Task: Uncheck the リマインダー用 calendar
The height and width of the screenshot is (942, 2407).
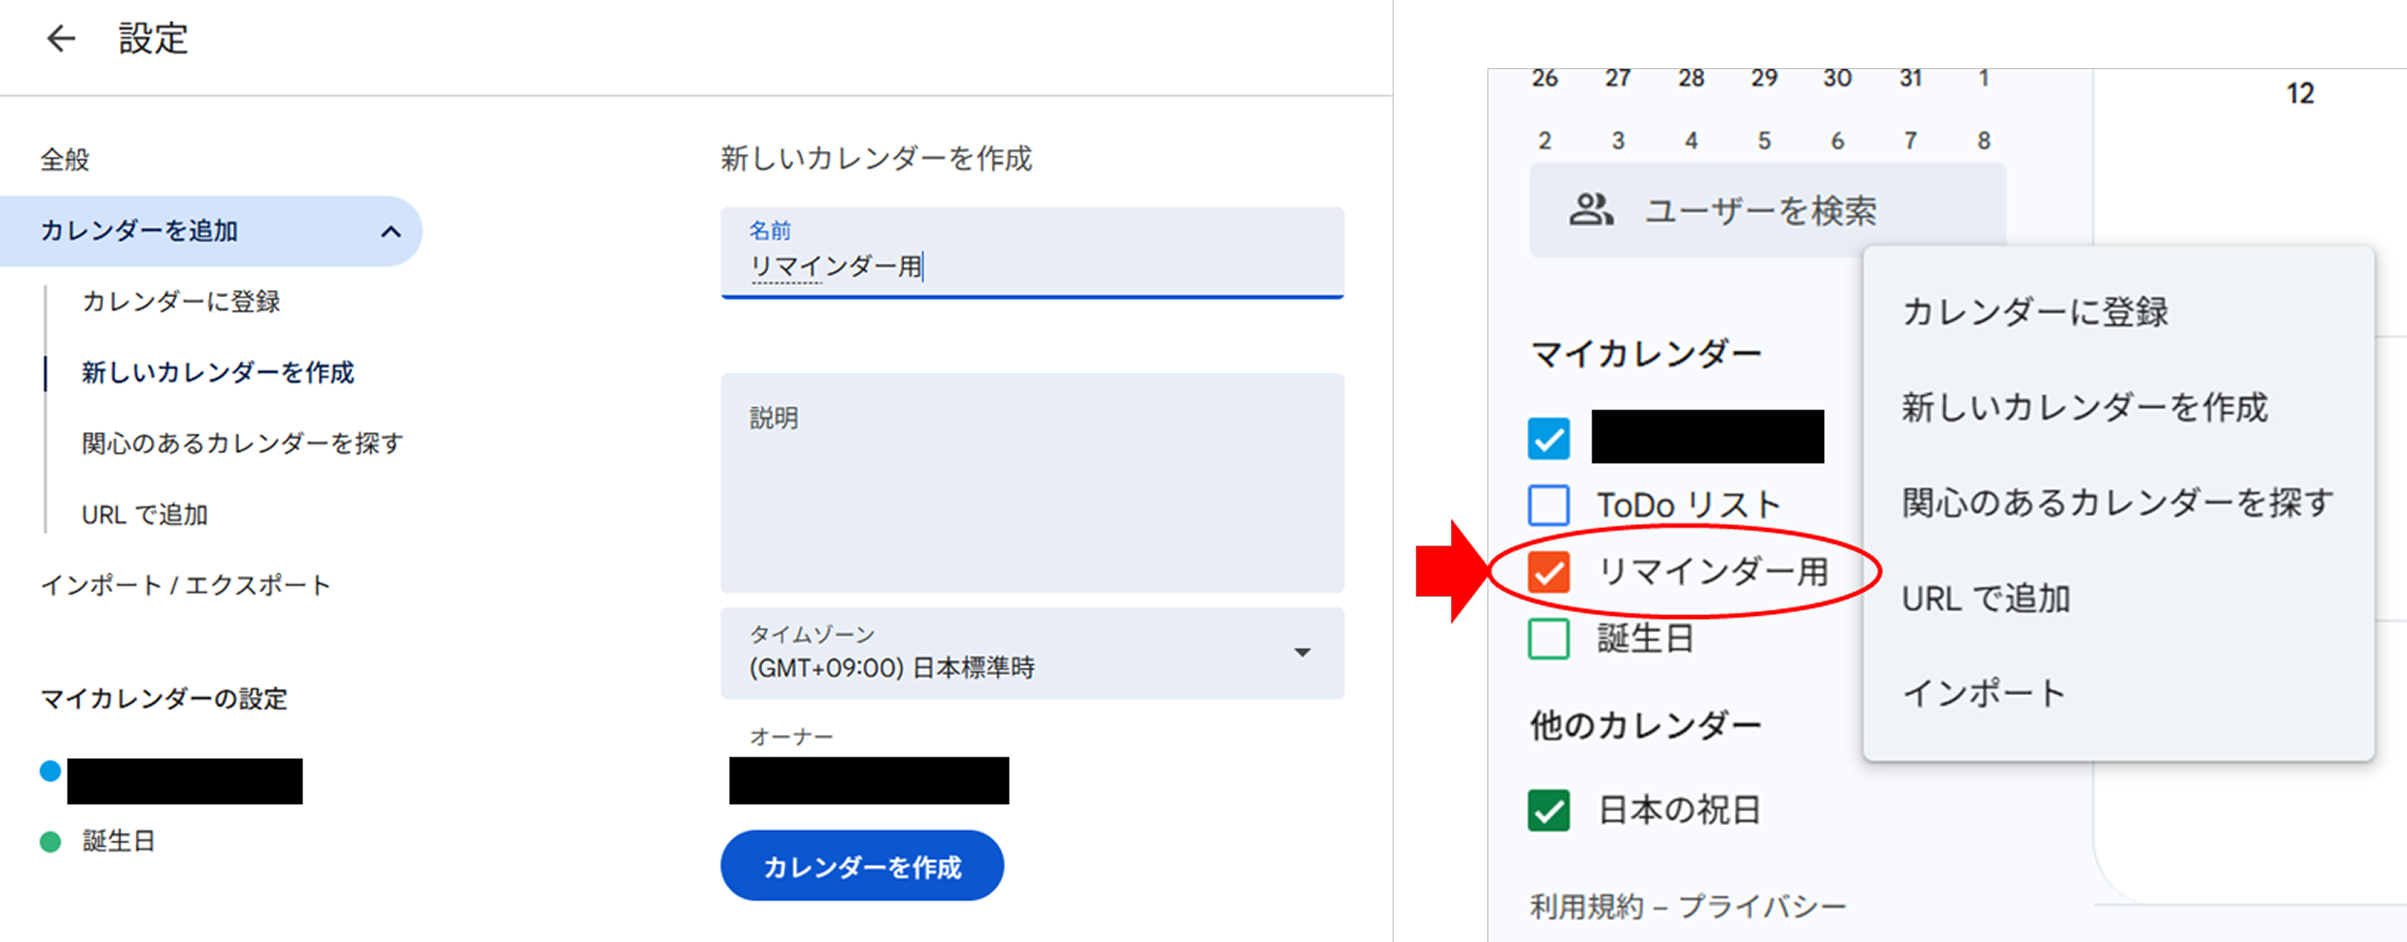Action: pyautogui.click(x=1548, y=572)
